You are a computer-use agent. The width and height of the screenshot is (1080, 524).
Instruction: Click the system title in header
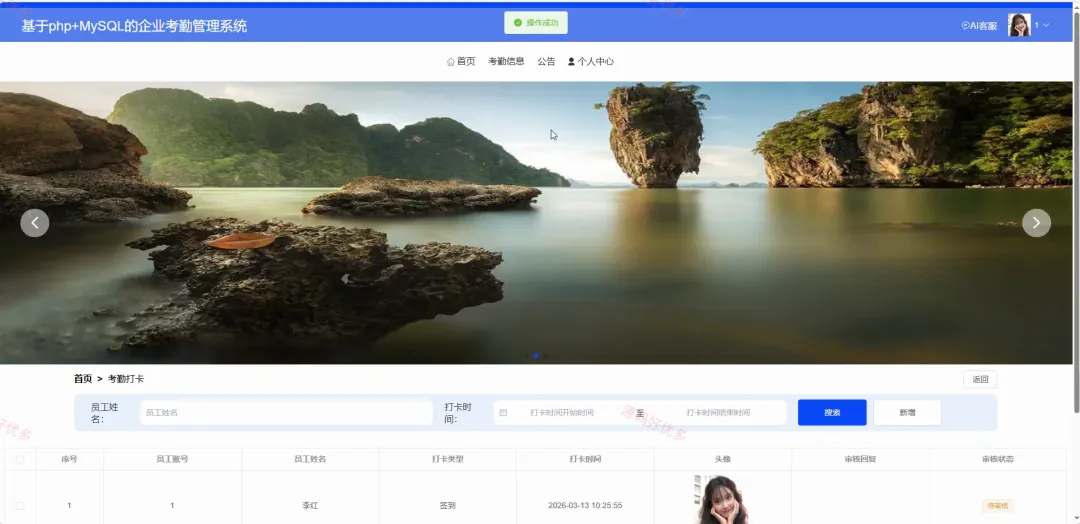coord(134,26)
